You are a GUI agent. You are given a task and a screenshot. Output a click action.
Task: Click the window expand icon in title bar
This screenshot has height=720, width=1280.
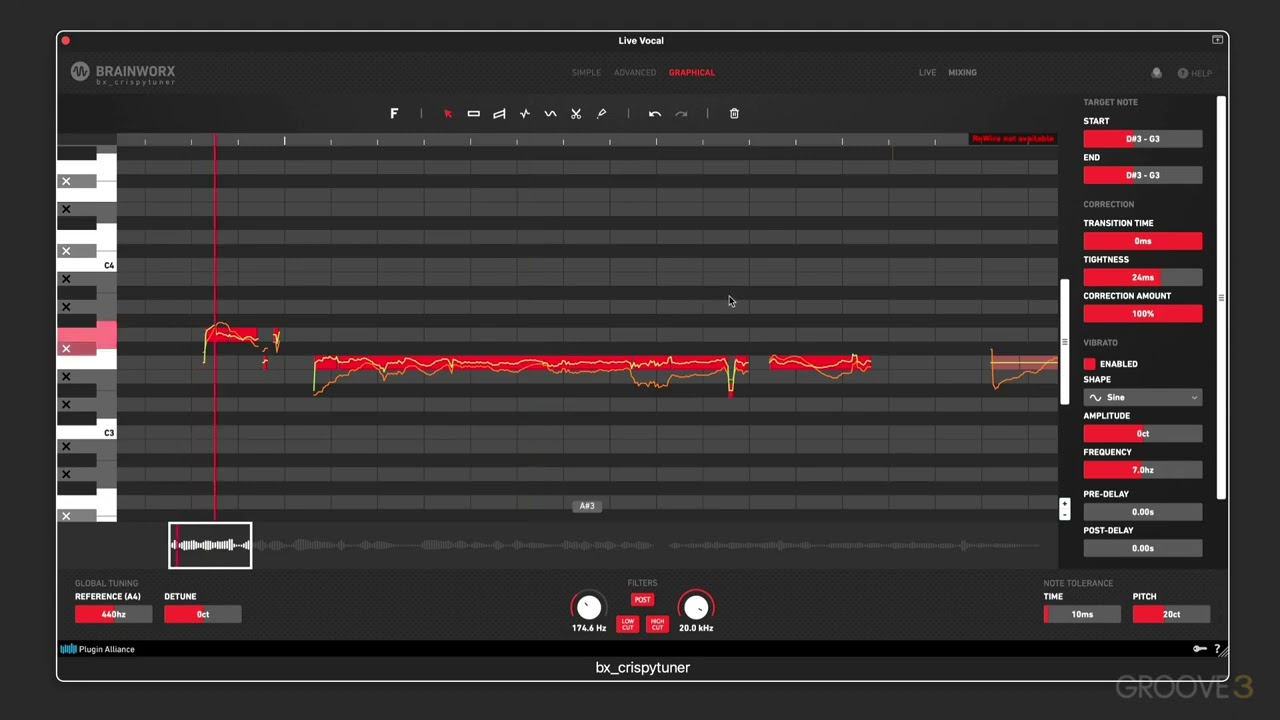click(1217, 40)
